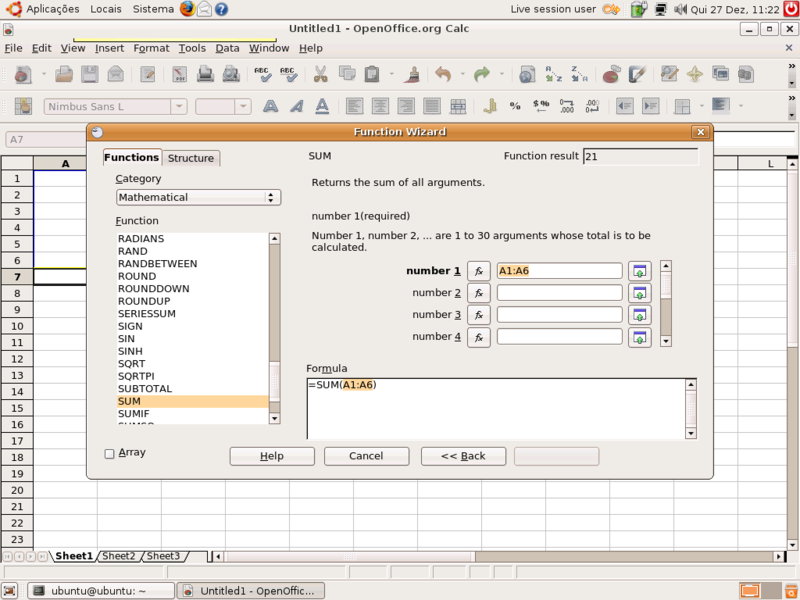Click the Currency number format icon
Screen dimensions: 800x600
coord(541,106)
